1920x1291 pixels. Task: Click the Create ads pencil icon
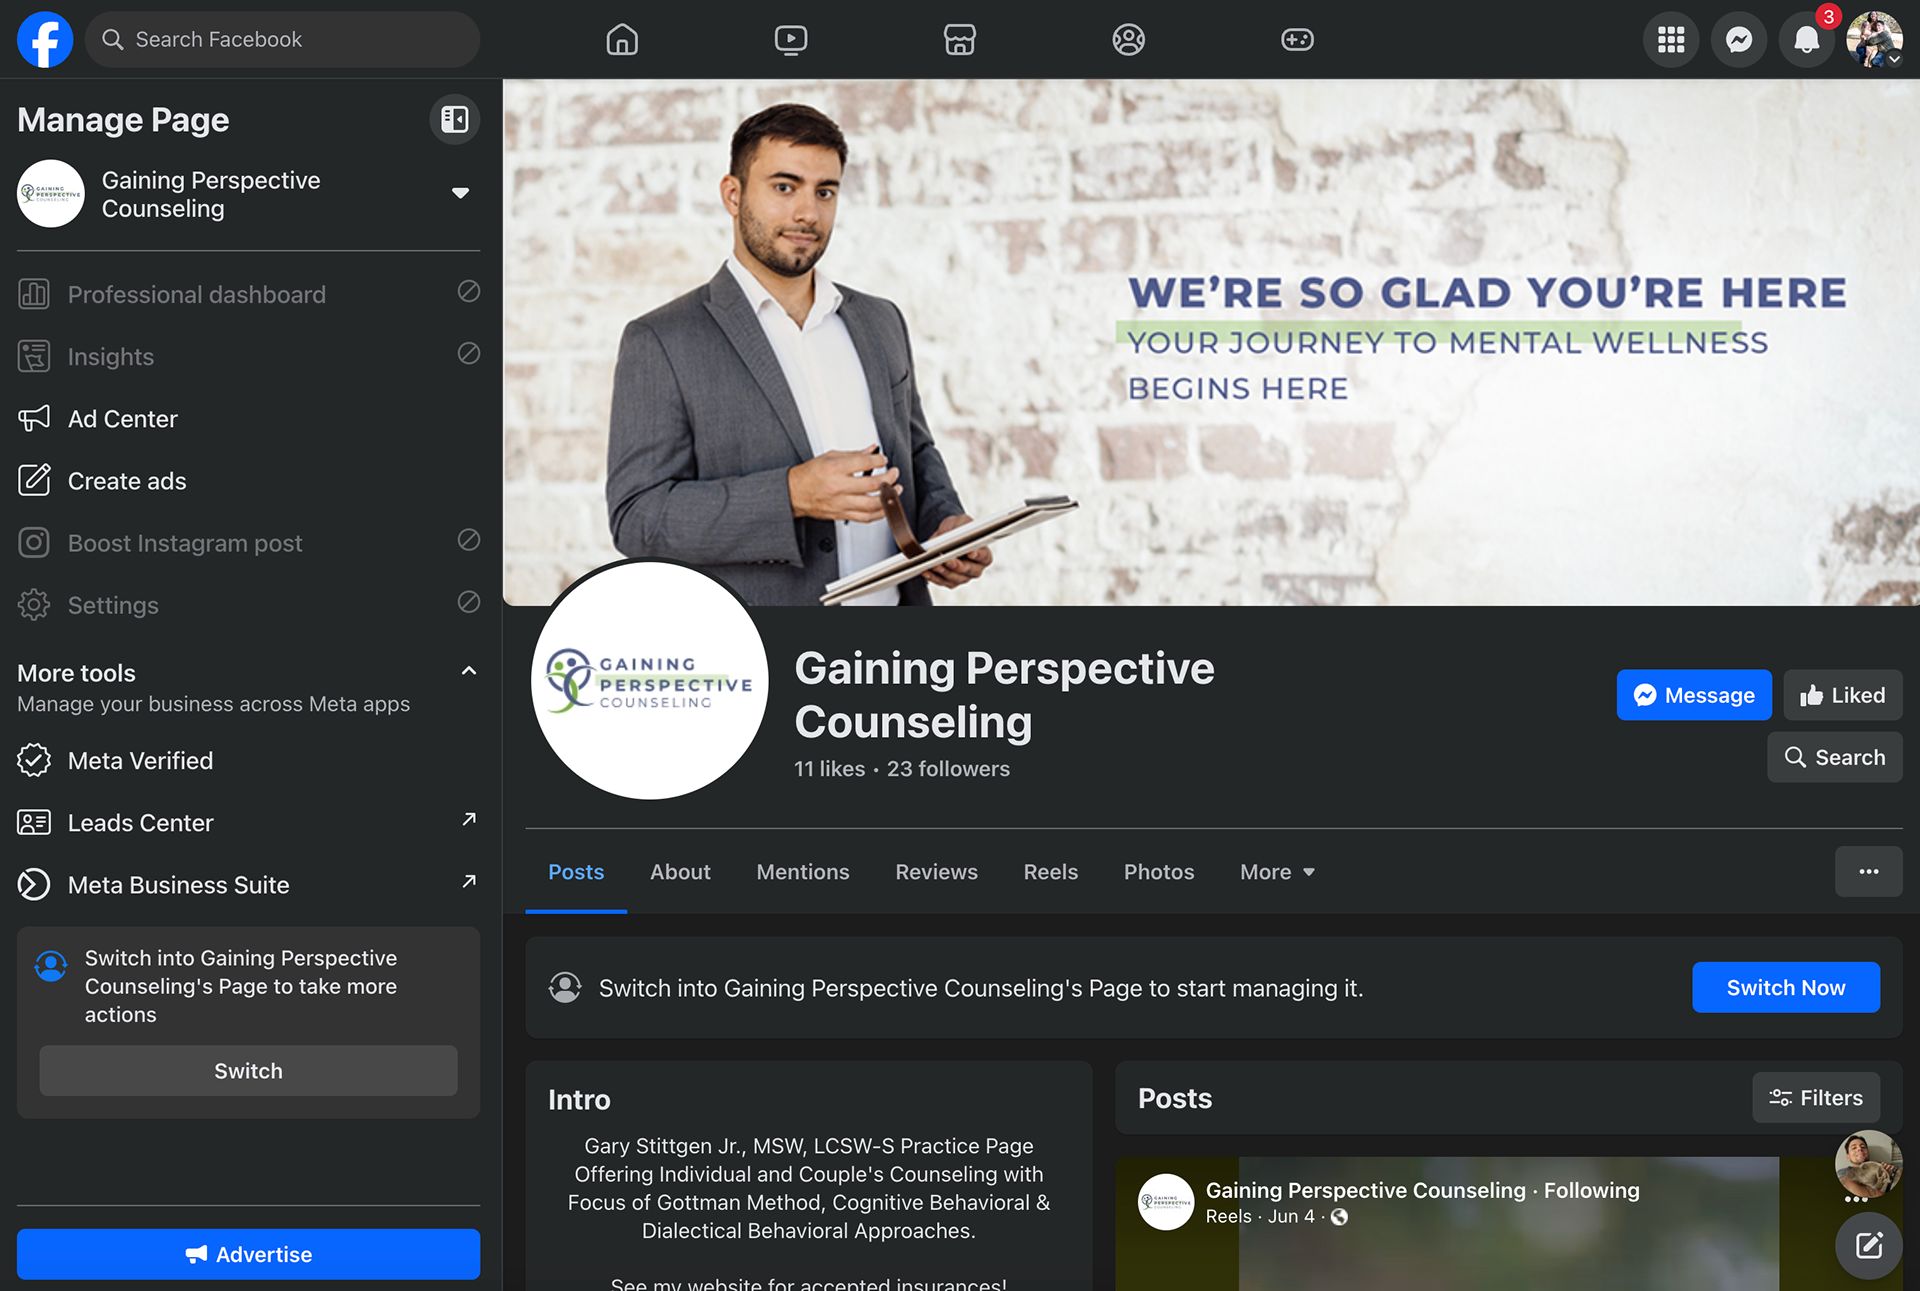(33, 480)
